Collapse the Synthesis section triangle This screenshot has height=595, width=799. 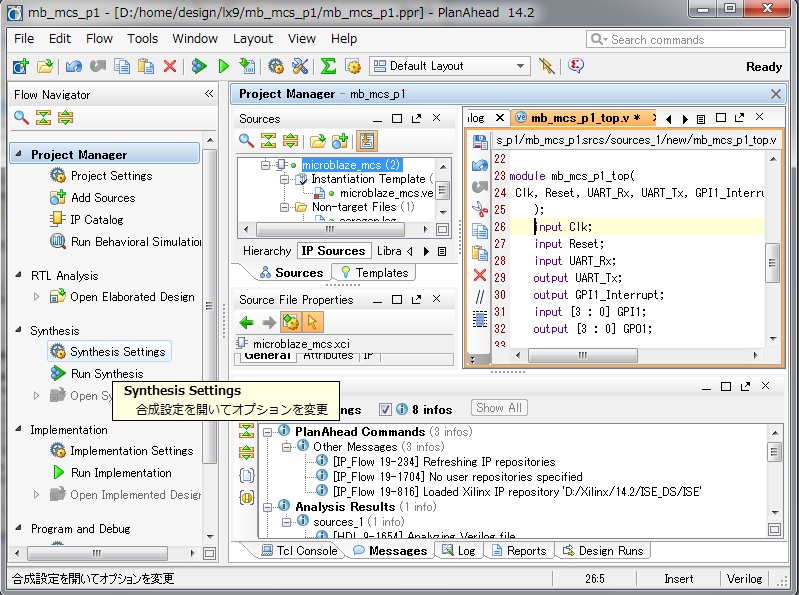19,330
